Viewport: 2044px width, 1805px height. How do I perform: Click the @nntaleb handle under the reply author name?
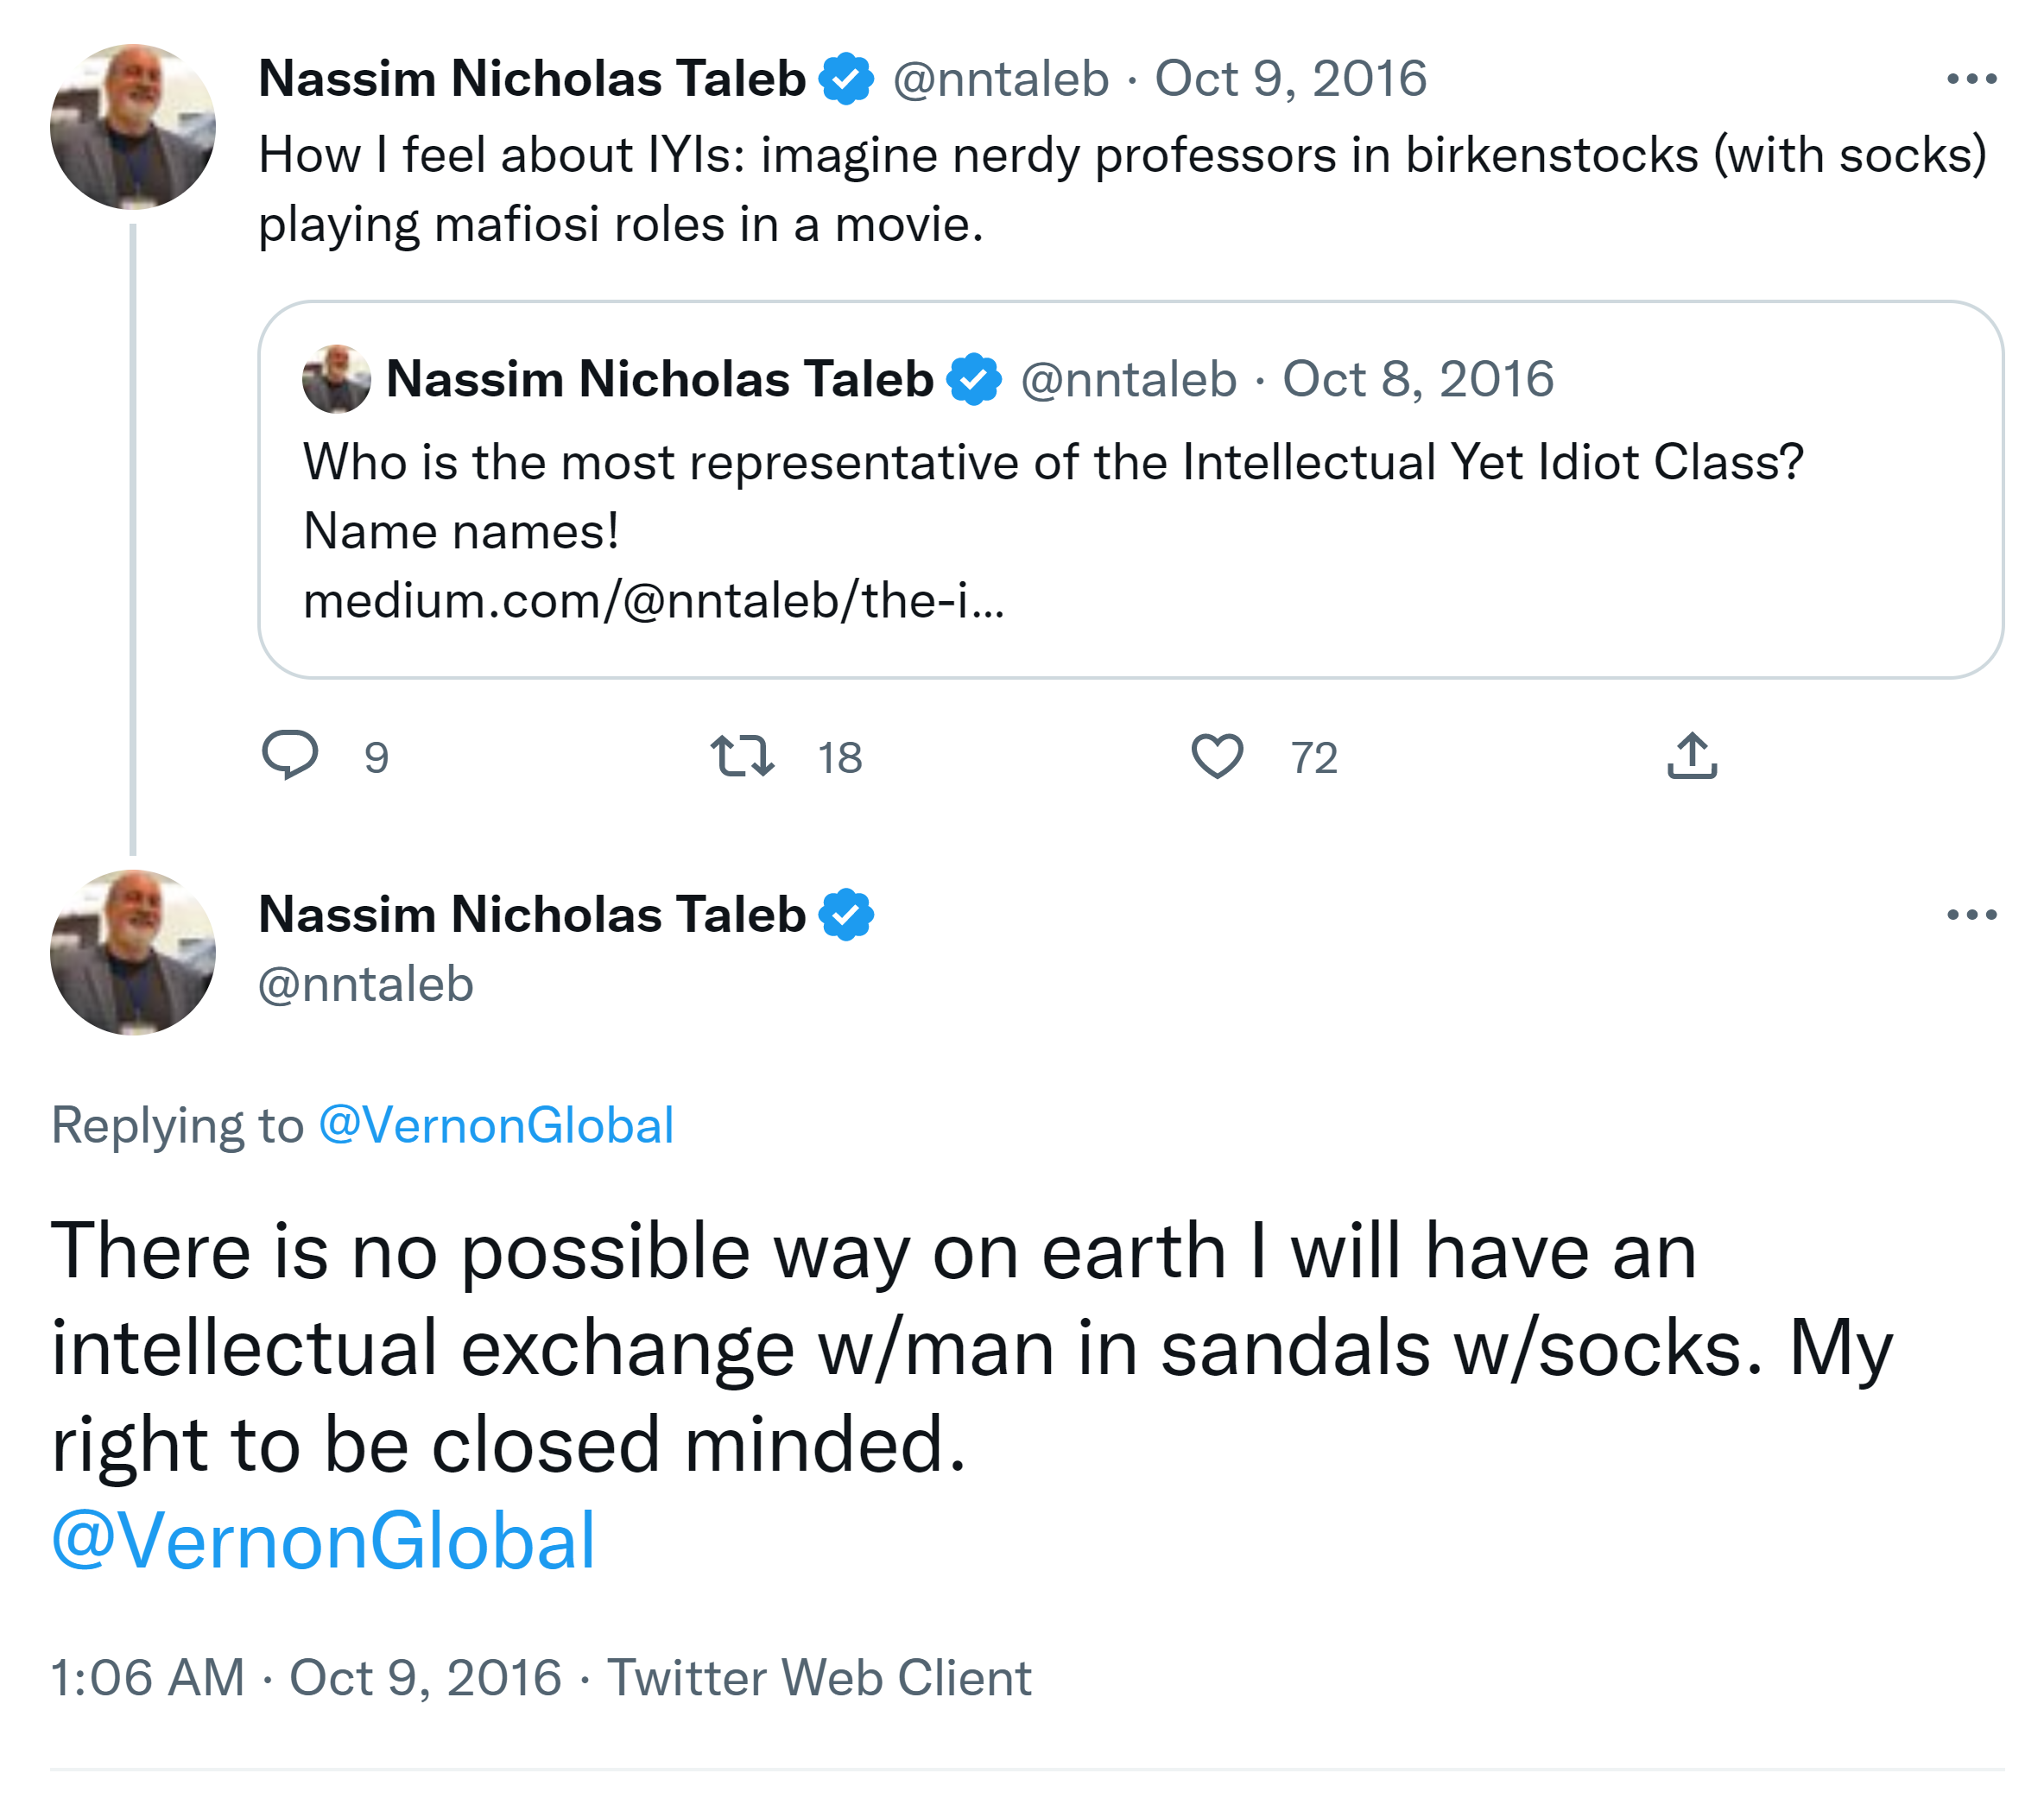coord(365,985)
